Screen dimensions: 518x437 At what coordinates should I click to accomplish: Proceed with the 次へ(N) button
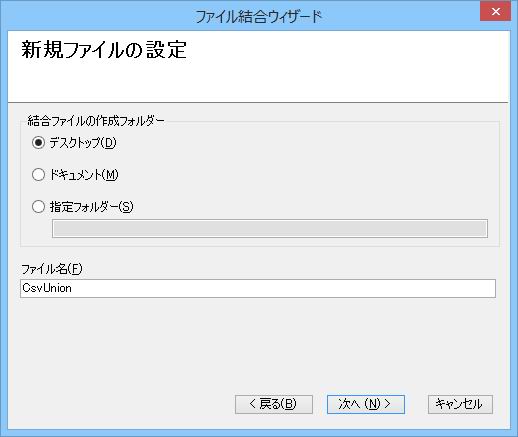click(366, 404)
